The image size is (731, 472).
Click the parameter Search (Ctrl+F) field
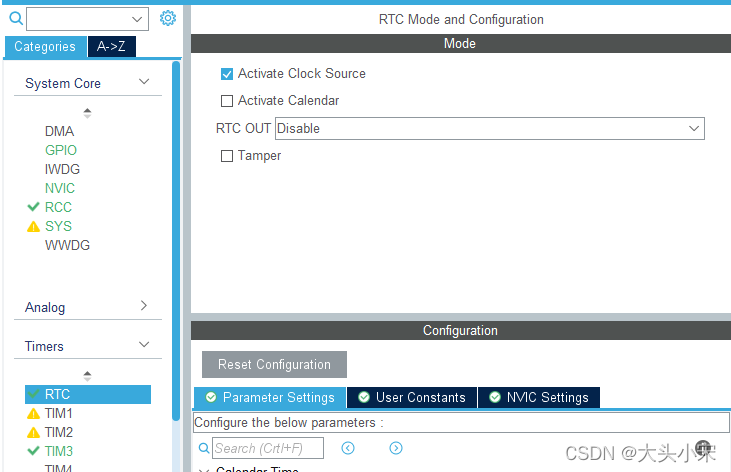[268, 448]
